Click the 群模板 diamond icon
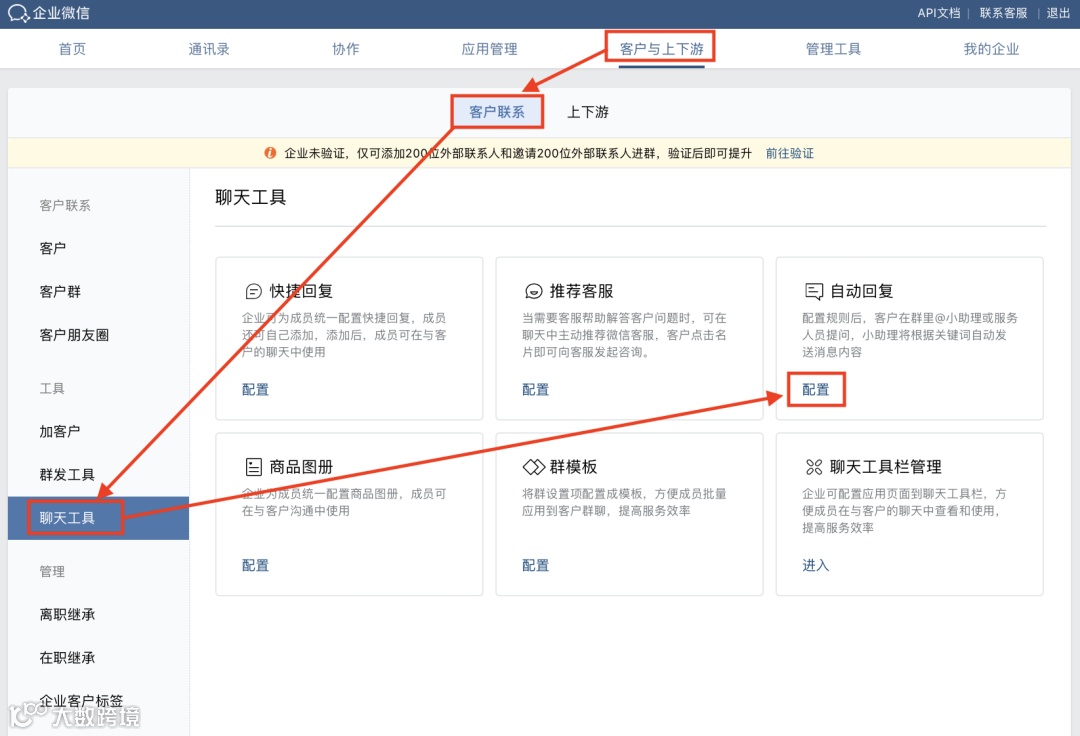The width and height of the screenshot is (1080, 736). click(534, 467)
